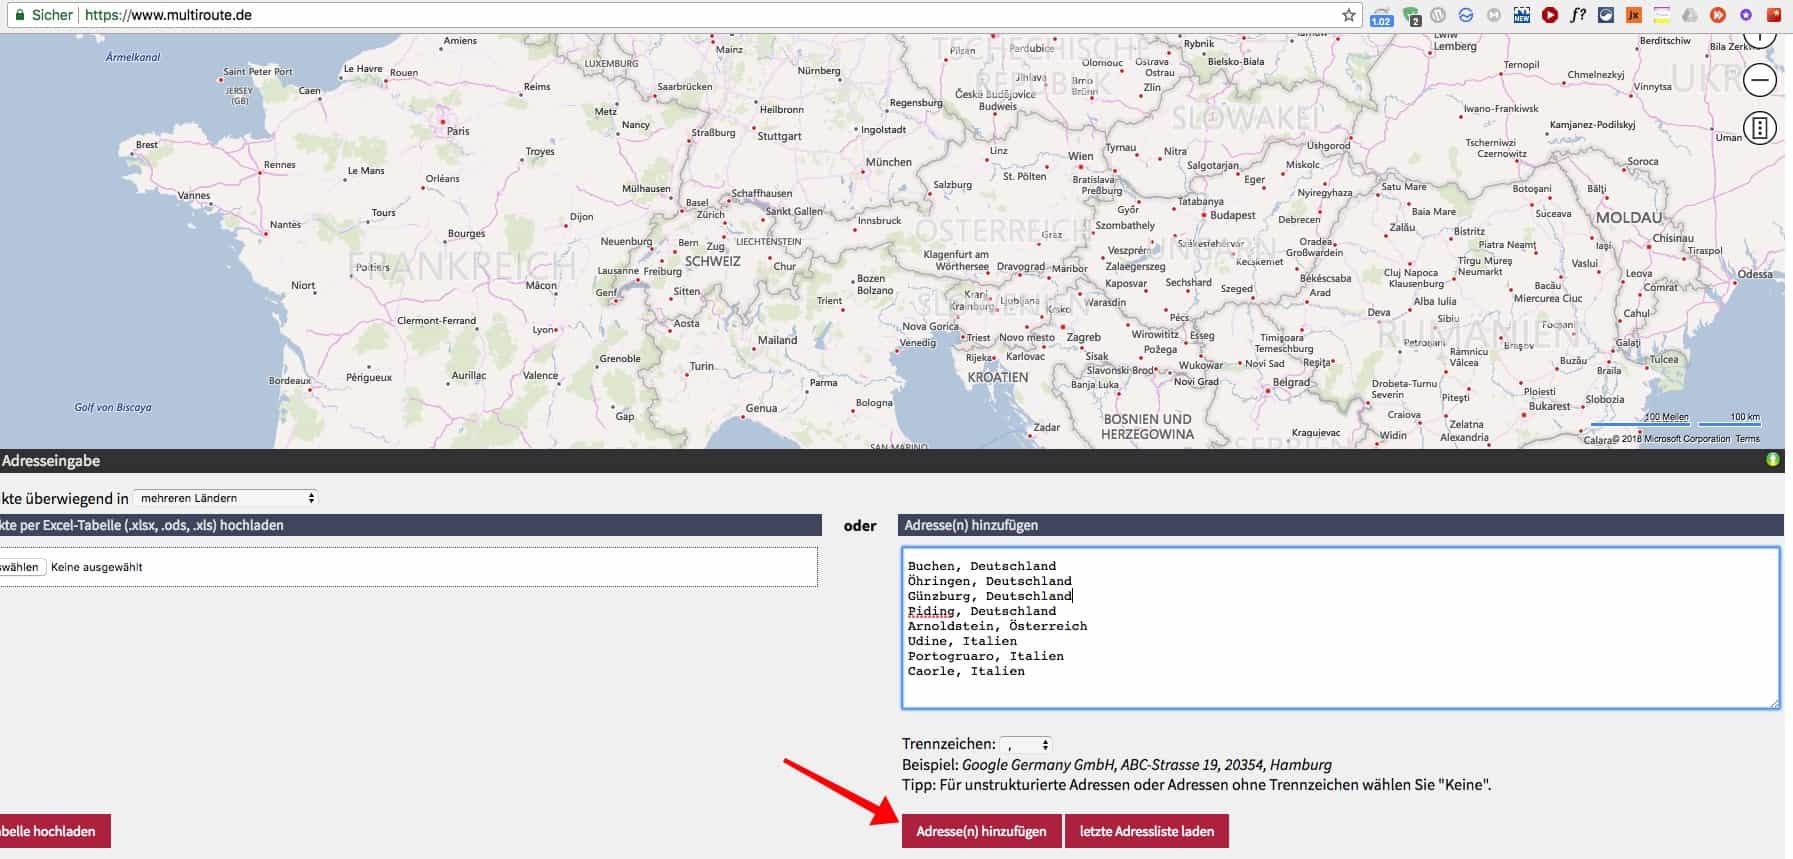Image resolution: width=1793 pixels, height=859 pixels.
Task: Open the map style options button
Action: (1759, 128)
